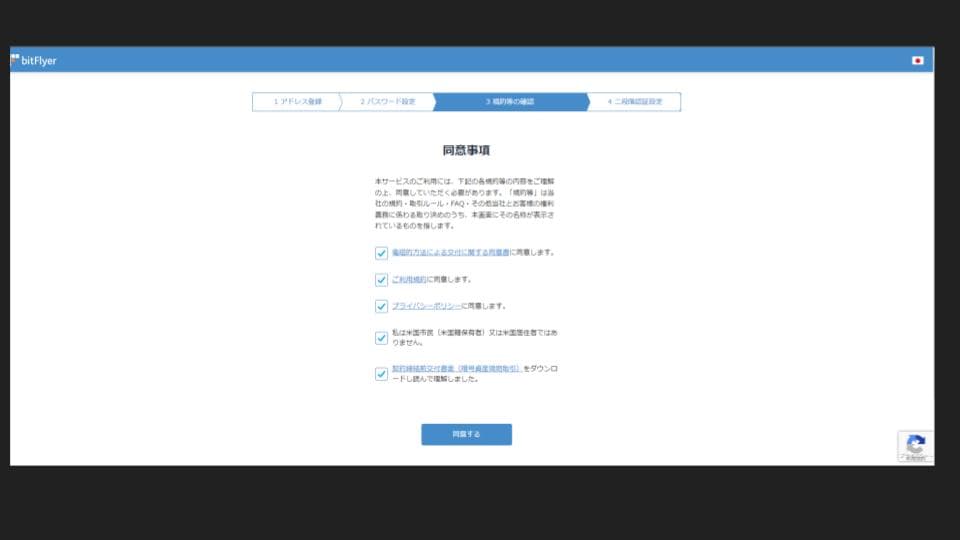The height and width of the screenshot is (540, 960).
Task: Open the ご利用規約 link
Action: (409, 279)
